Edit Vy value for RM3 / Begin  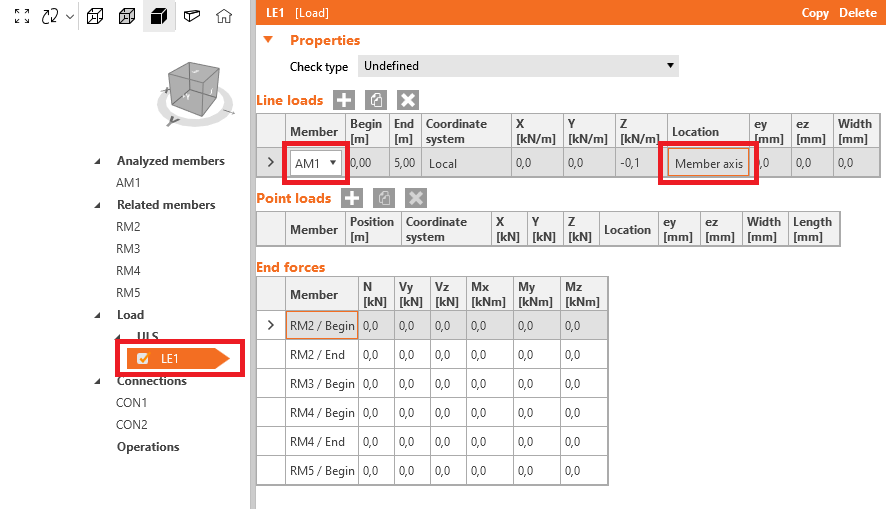[412, 384]
